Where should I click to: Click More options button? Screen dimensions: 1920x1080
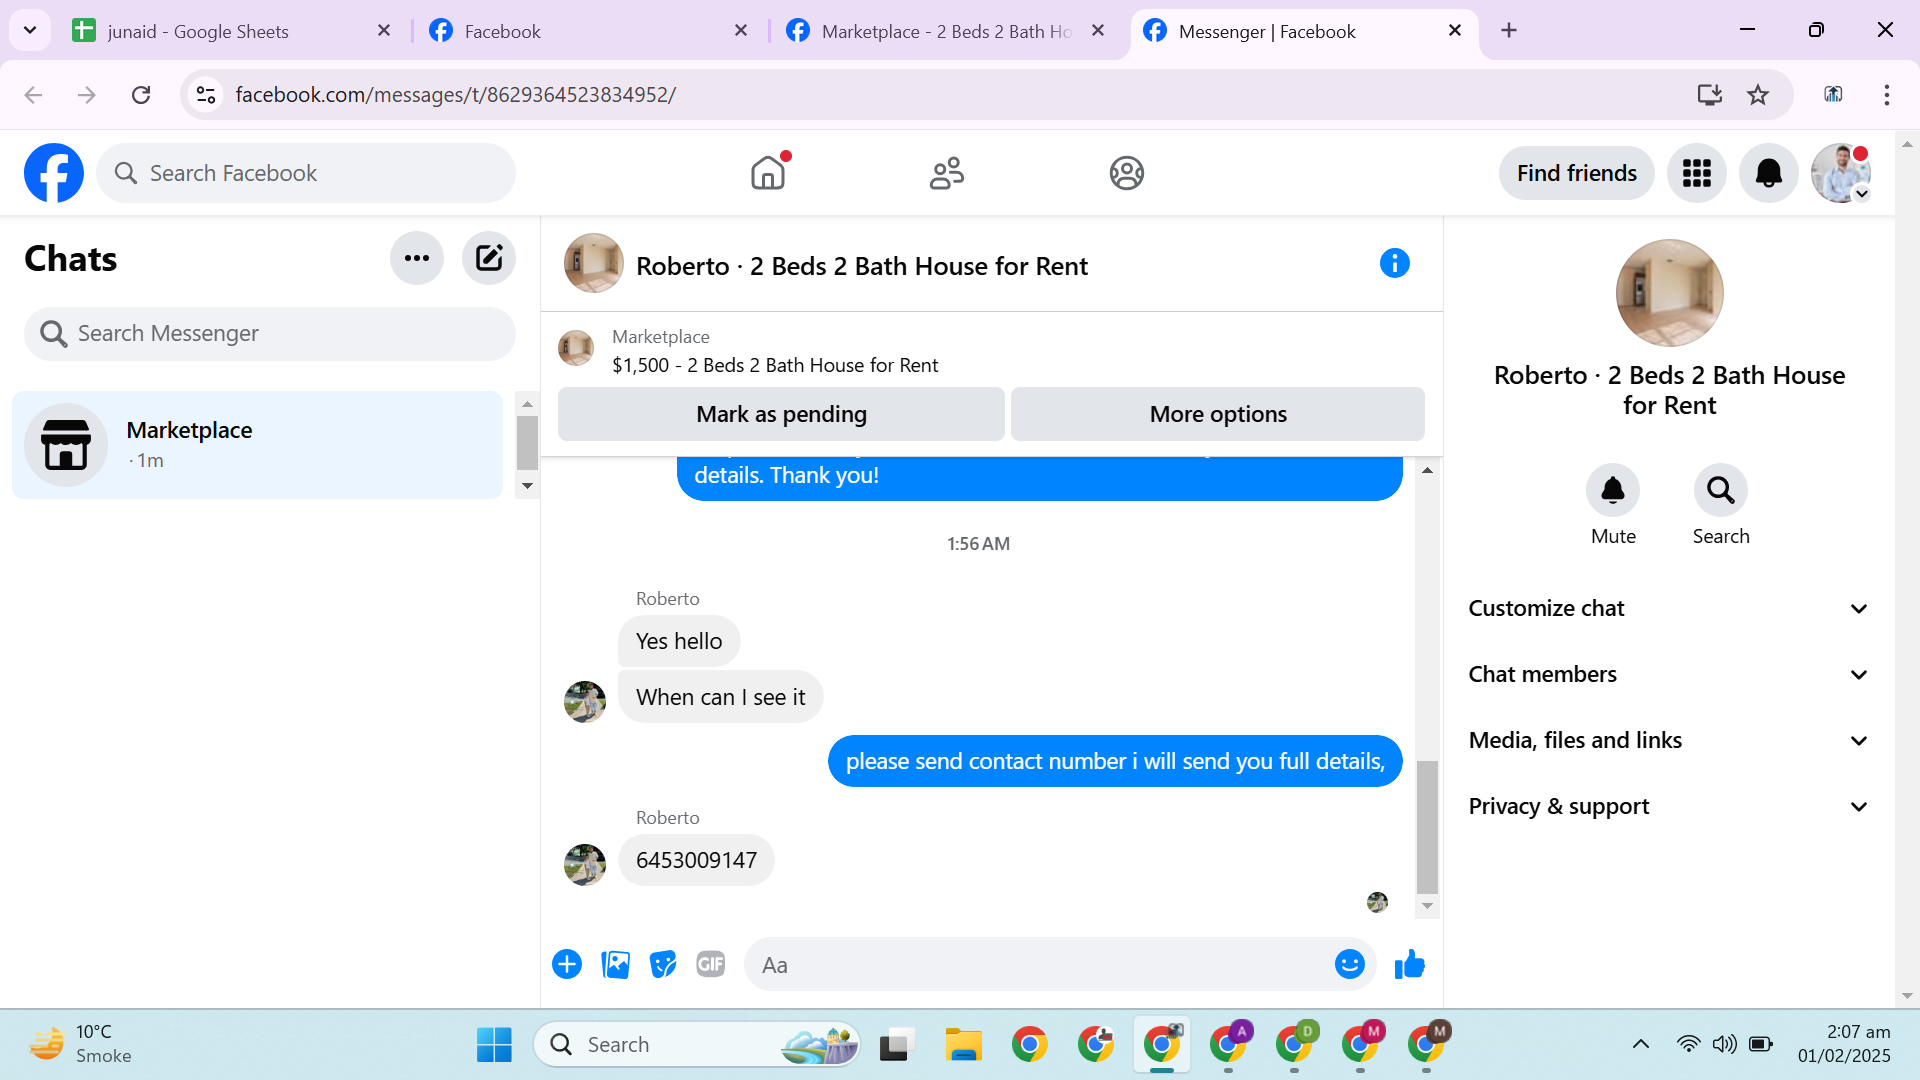click(x=1218, y=414)
